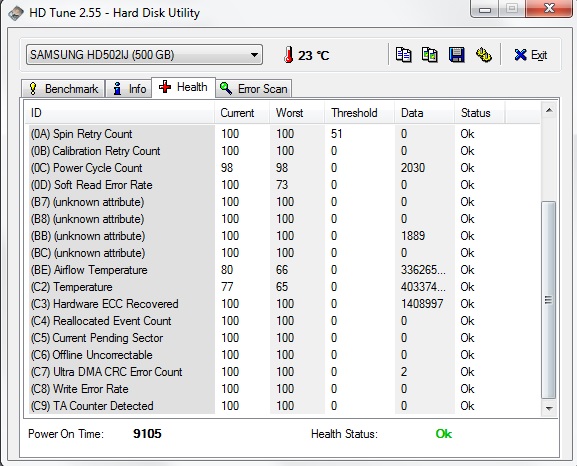Click the Current column header
The width and height of the screenshot is (577, 466).
[x=242, y=113]
